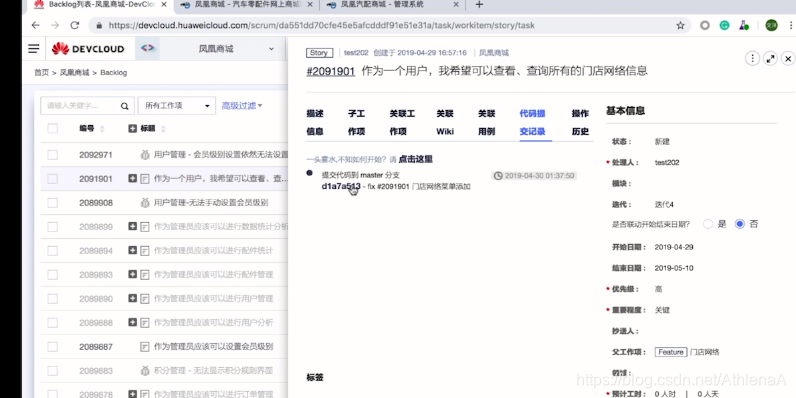The width and height of the screenshot is (796, 398).
Task: Click clock icon beside commit timestamp
Action: tap(498, 176)
